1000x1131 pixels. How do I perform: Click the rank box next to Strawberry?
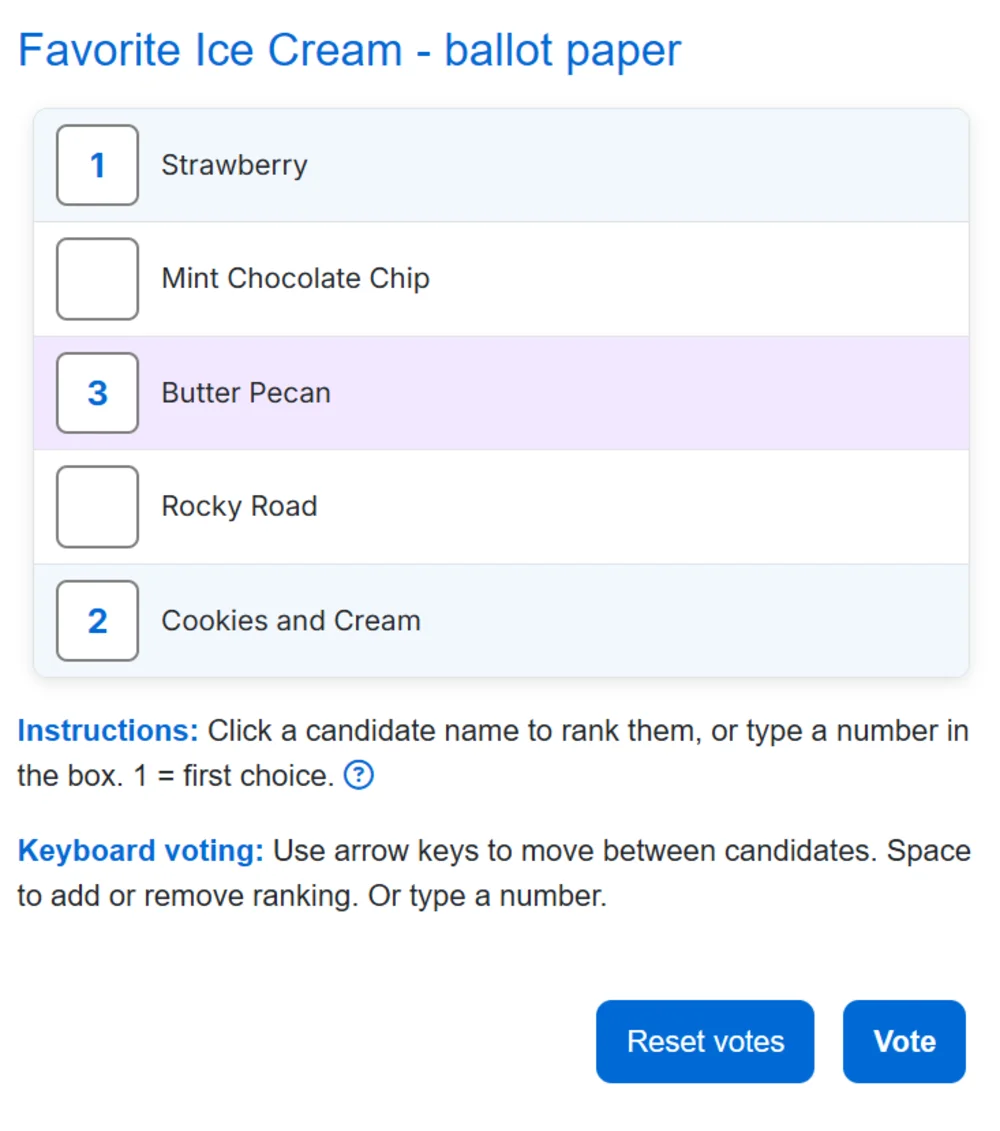pos(97,165)
